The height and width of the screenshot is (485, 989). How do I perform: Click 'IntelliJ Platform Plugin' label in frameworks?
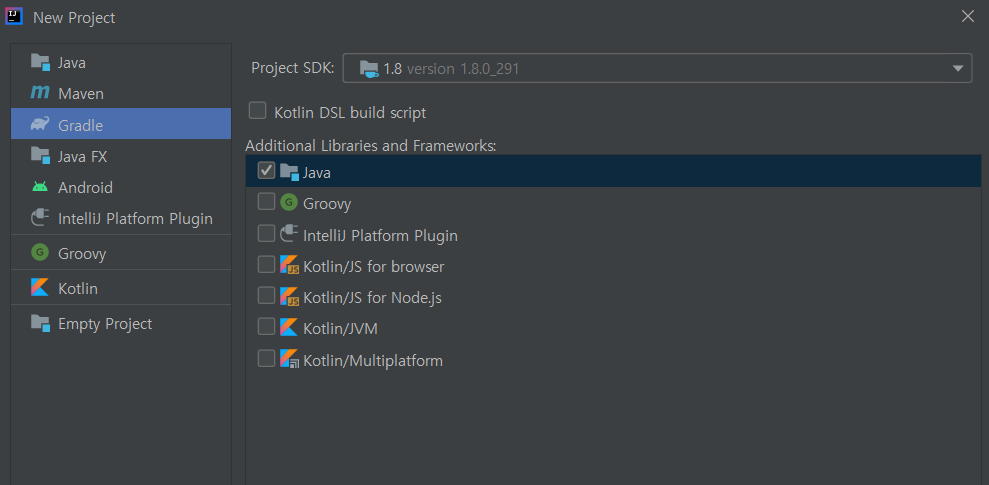coord(380,236)
